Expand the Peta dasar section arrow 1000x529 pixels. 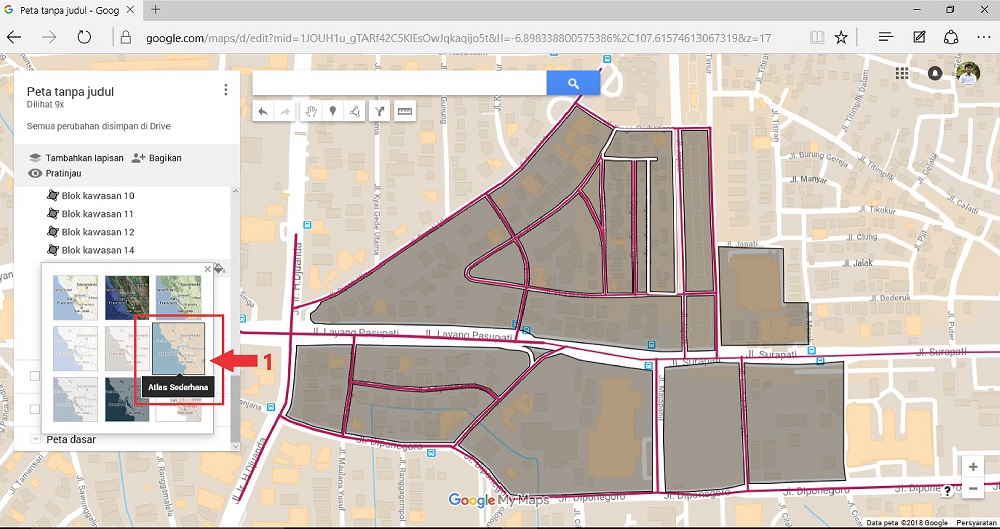(34, 439)
